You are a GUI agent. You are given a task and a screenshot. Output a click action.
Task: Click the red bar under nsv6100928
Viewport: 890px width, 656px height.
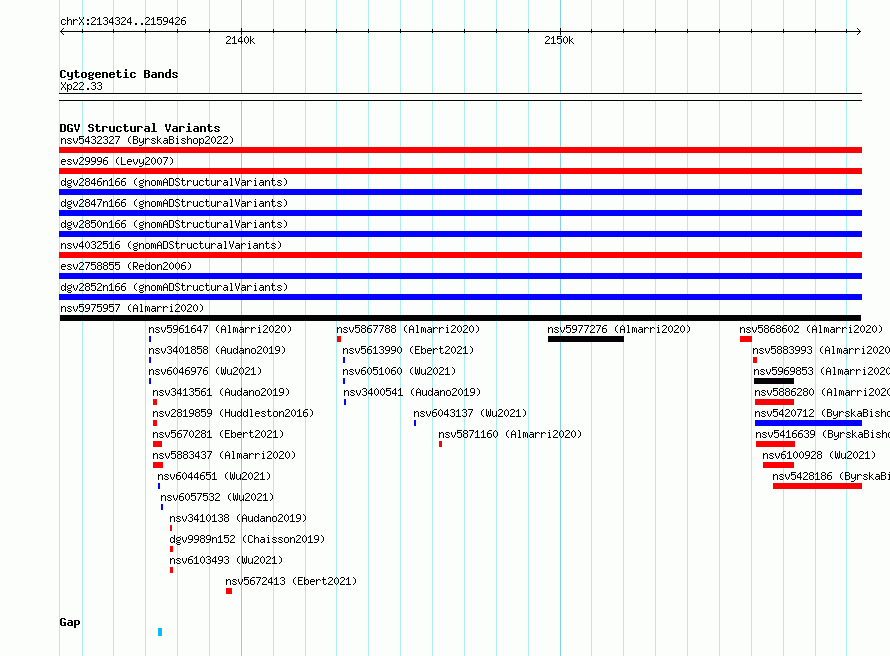[778, 465]
